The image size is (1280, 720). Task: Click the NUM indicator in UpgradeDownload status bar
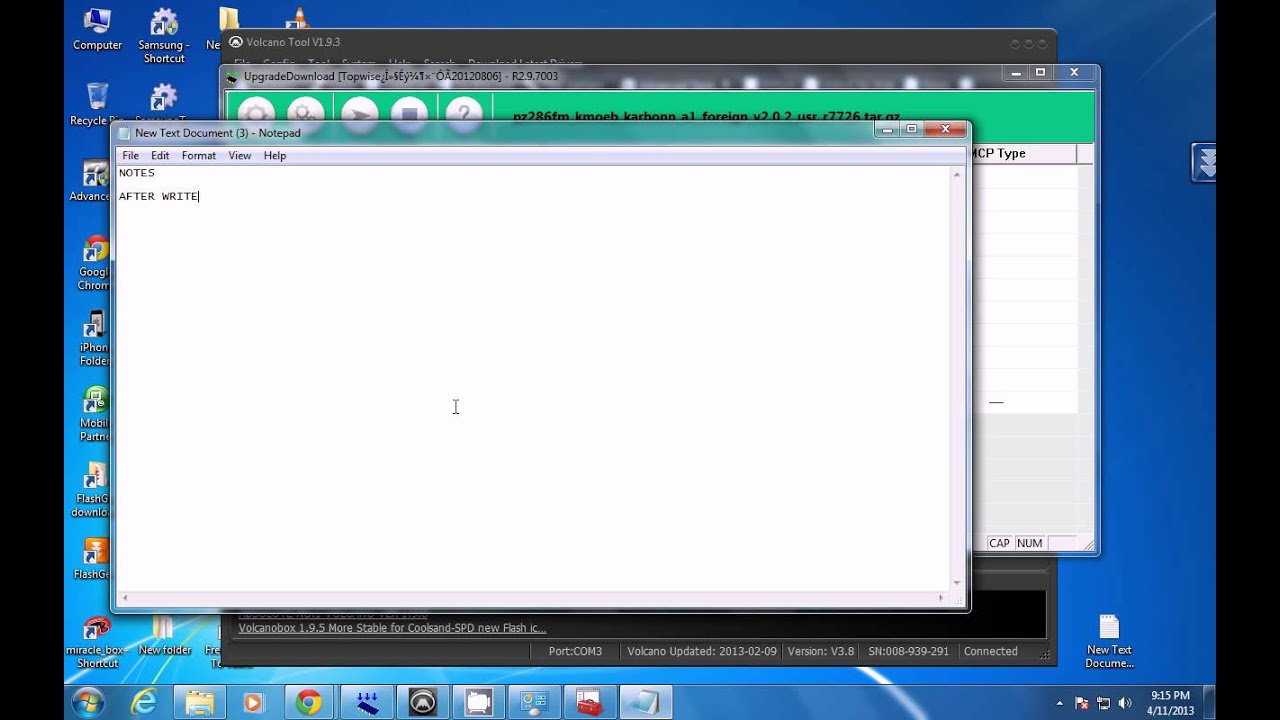tap(1029, 543)
